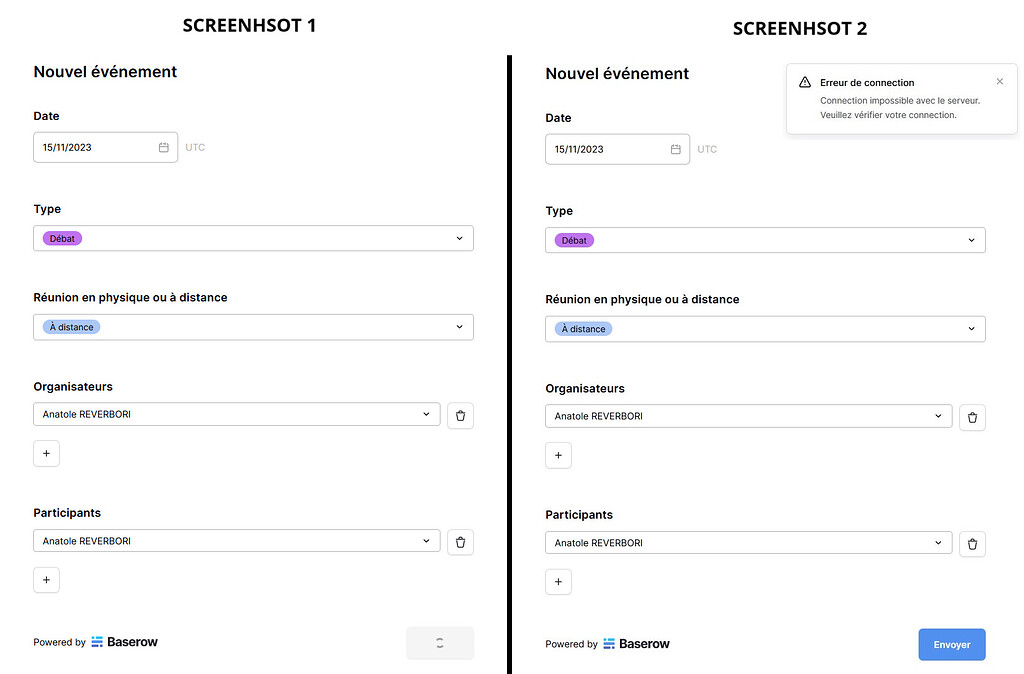This screenshot has width=1024, height=674.
Task: Dismiss the Erreur de connection notification
Action: coord(999,81)
